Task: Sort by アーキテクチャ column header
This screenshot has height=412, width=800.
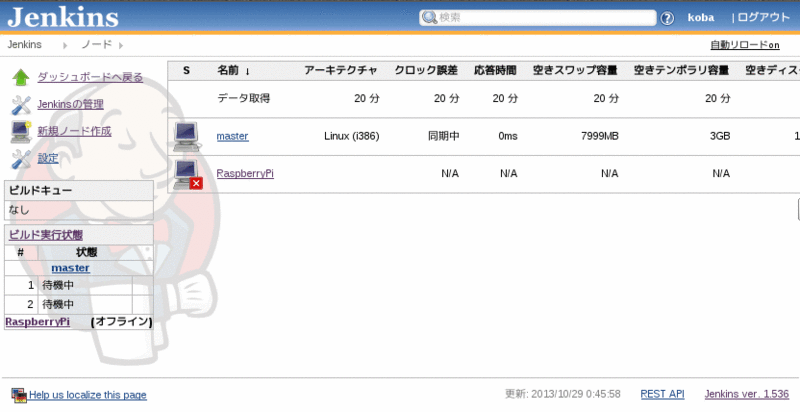Action: [341, 70]
